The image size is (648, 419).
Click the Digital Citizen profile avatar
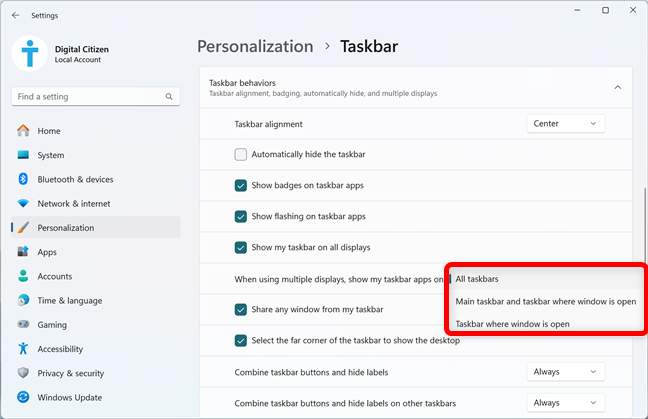[30, 54]
